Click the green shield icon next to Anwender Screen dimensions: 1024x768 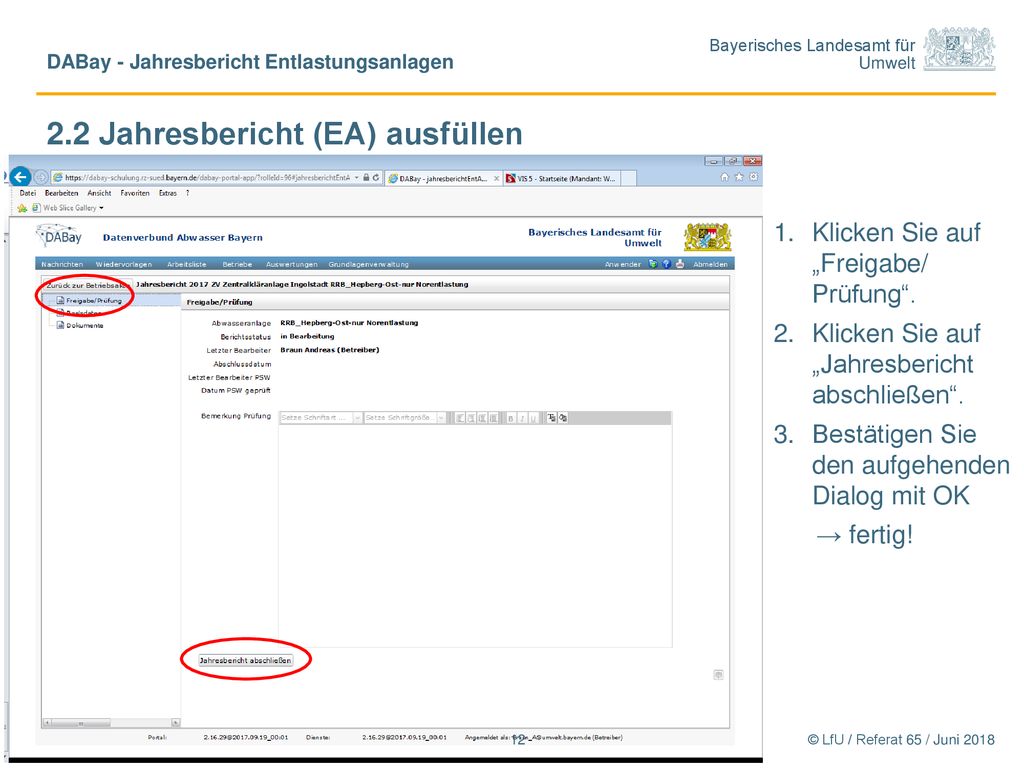pos(653,264)
